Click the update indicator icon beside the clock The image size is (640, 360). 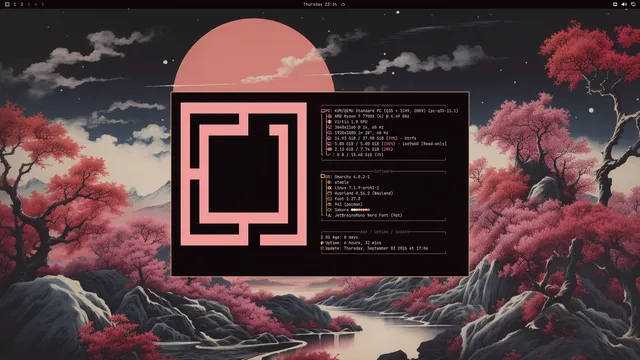tap(343, 4)
